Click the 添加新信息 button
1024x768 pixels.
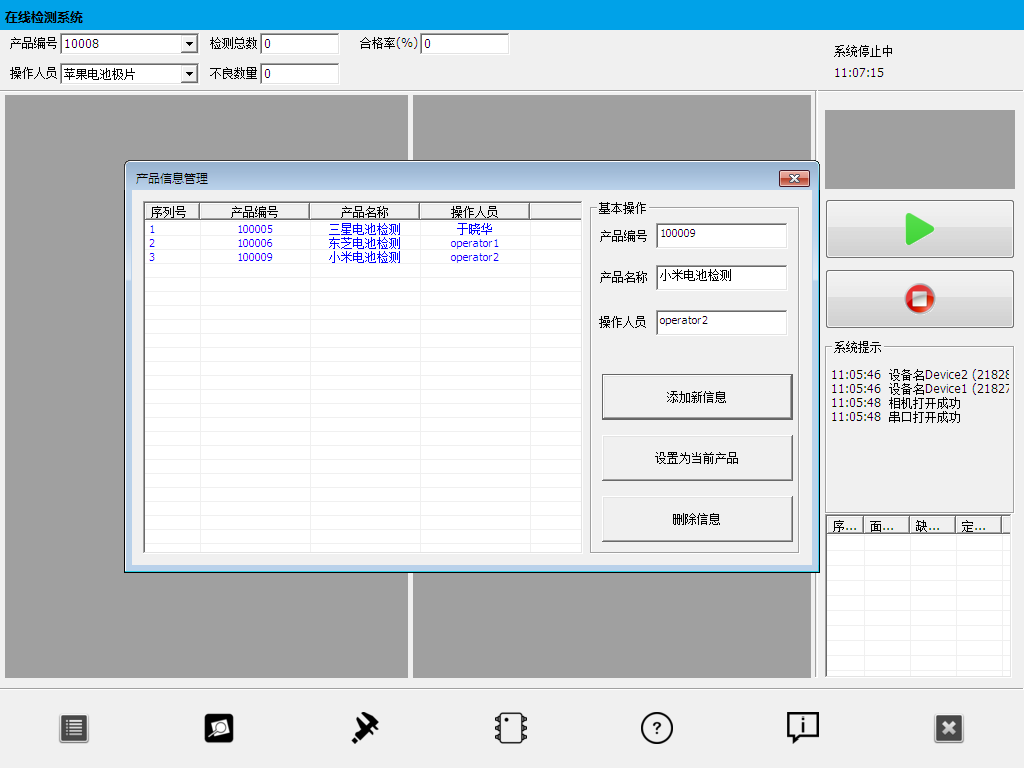click(697, 397)
